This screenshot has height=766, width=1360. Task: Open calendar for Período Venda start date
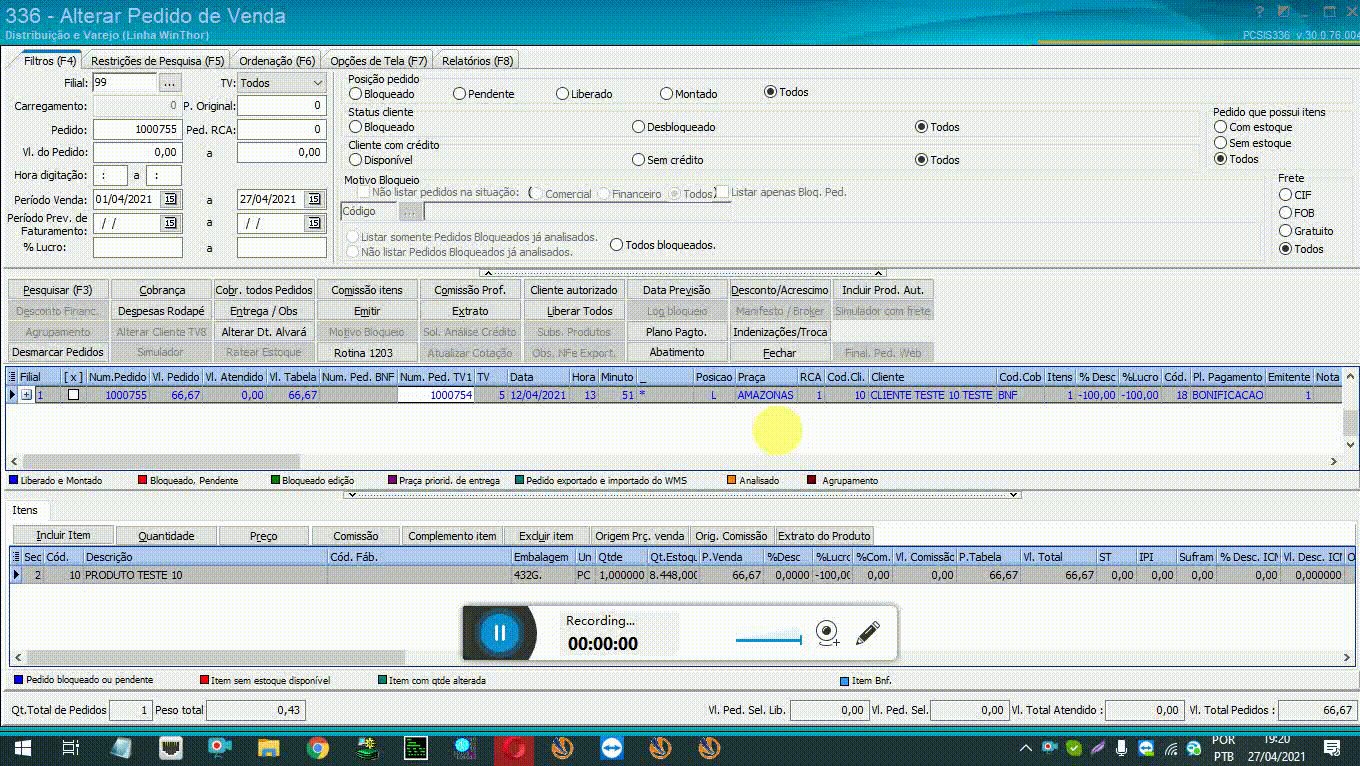(170, 199)
